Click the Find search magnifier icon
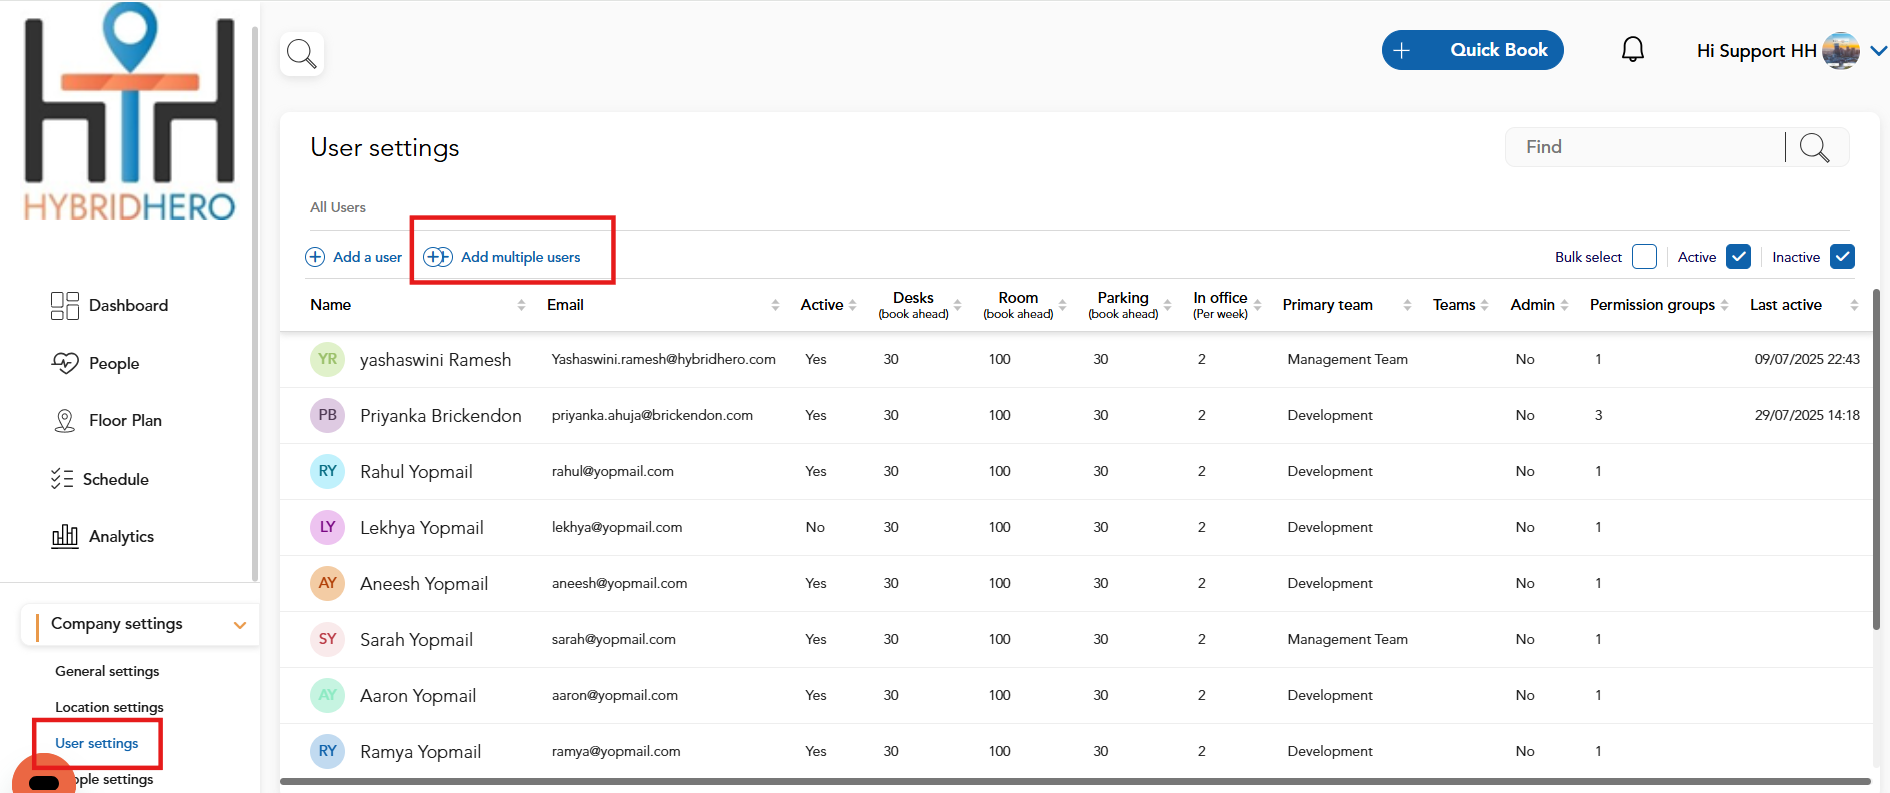Screen dimensions: 1890x793 click(x=1814, y=148)
